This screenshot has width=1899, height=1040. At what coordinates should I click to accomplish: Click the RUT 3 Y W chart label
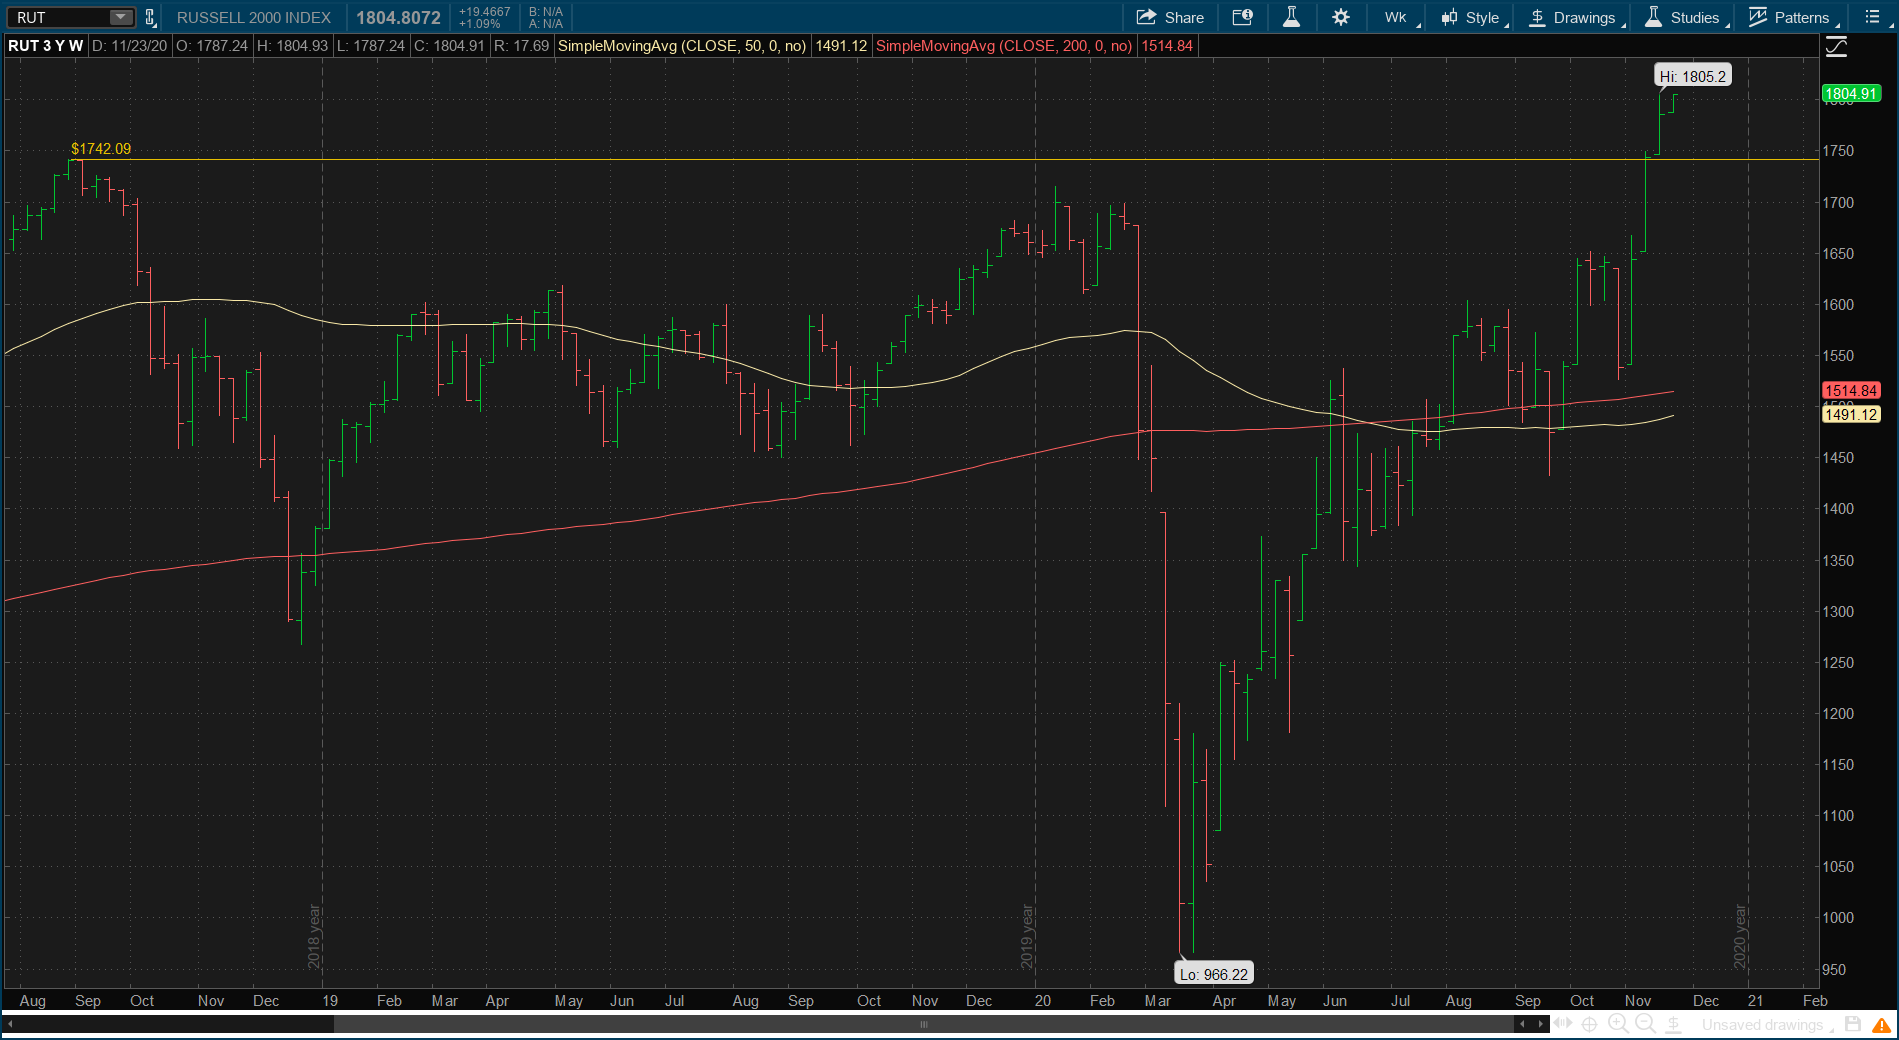46,46
